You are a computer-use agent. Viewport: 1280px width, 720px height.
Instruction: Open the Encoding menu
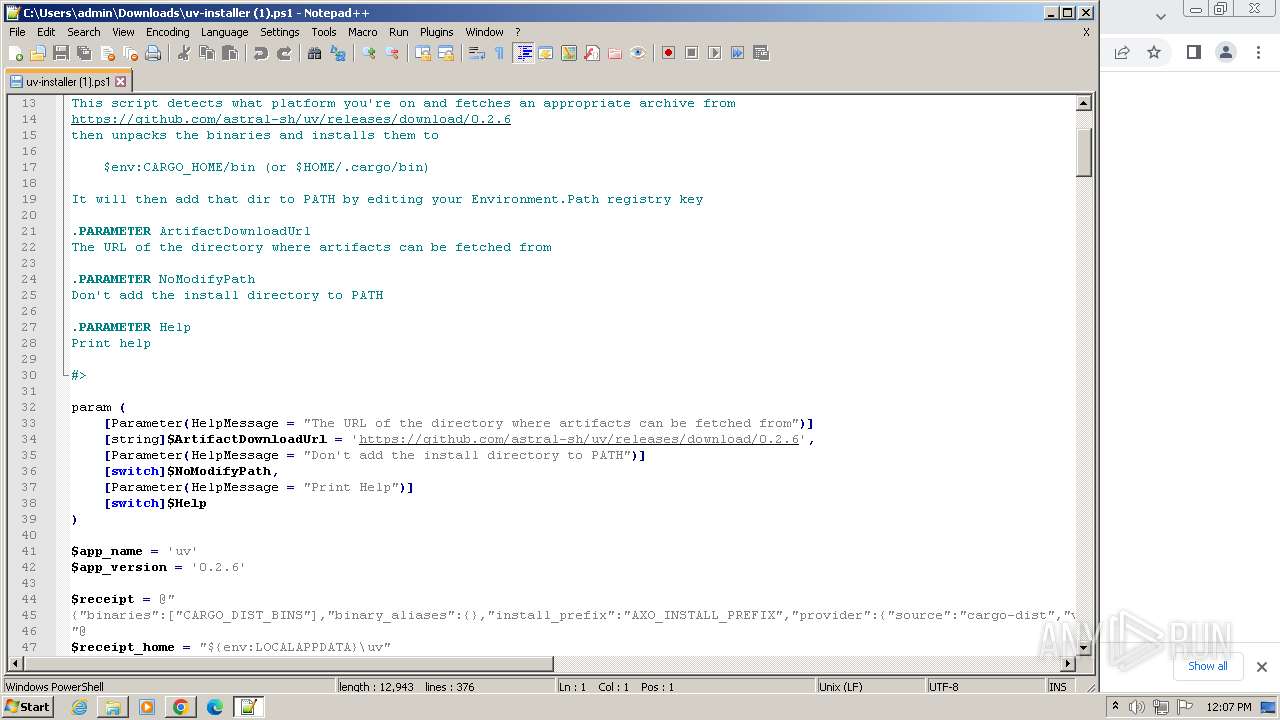click(x=167, y=32)
